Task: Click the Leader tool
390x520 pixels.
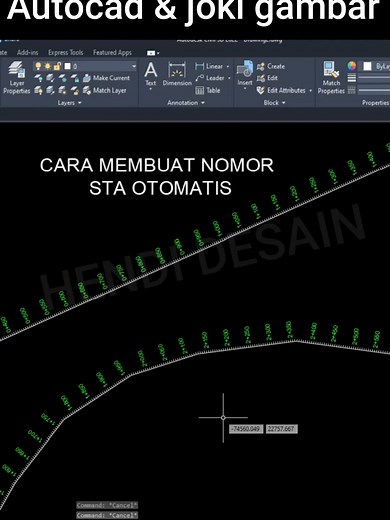Action: [x=210, y=78]
